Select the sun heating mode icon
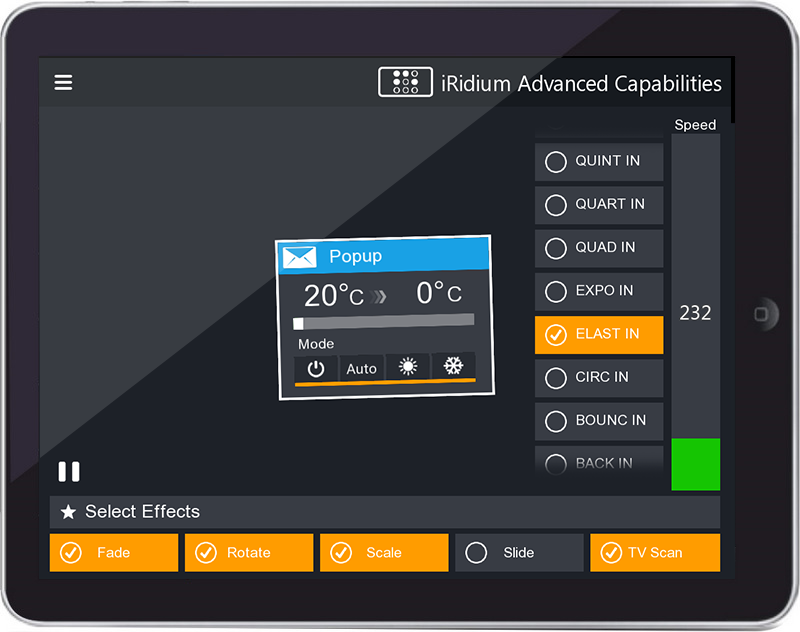Image resolution: width=800 pixels, height=632 pixels. coord(408,366)
